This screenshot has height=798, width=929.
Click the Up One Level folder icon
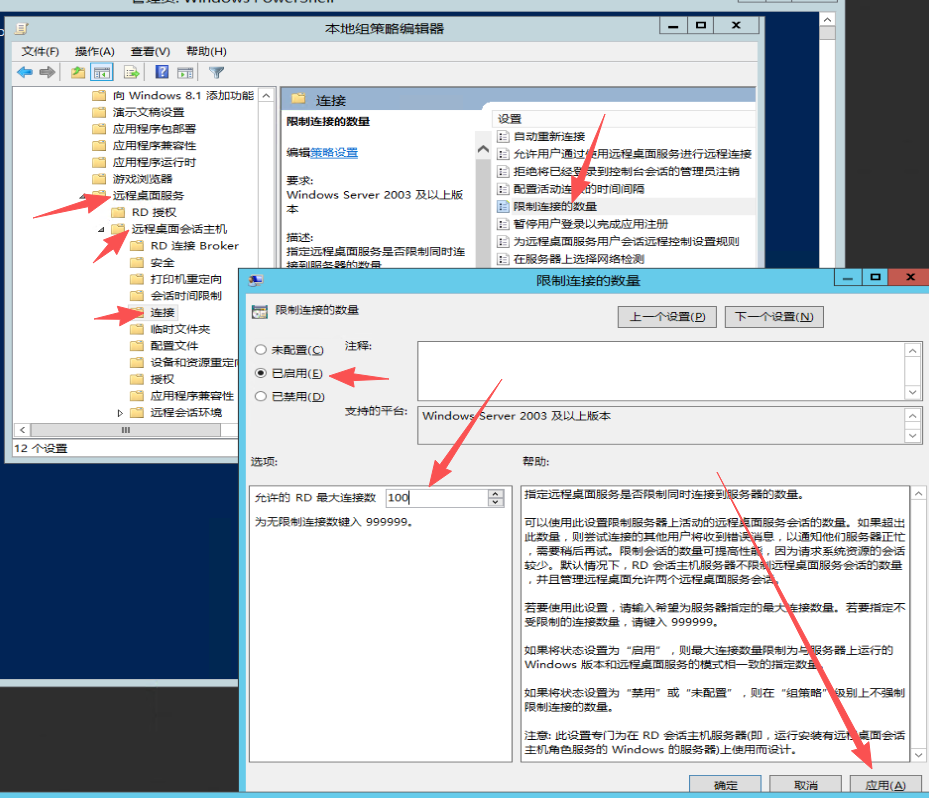pos(78,72)
